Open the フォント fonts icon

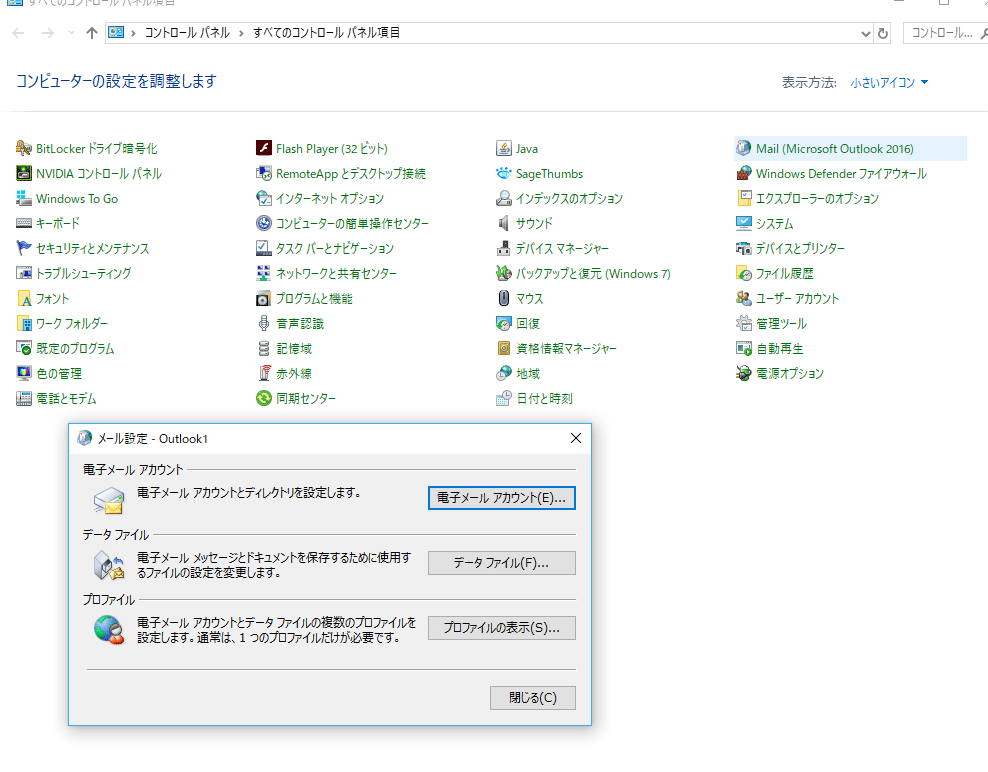[x=24, y=298]
